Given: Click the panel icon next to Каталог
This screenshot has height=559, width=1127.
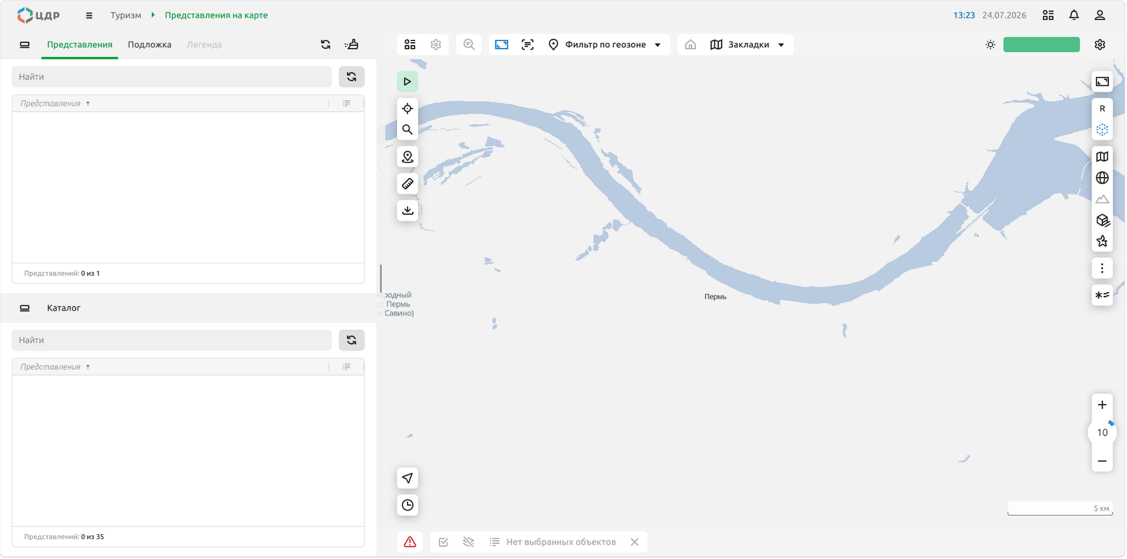Looking at the screenshot, I should coord(24,308).
